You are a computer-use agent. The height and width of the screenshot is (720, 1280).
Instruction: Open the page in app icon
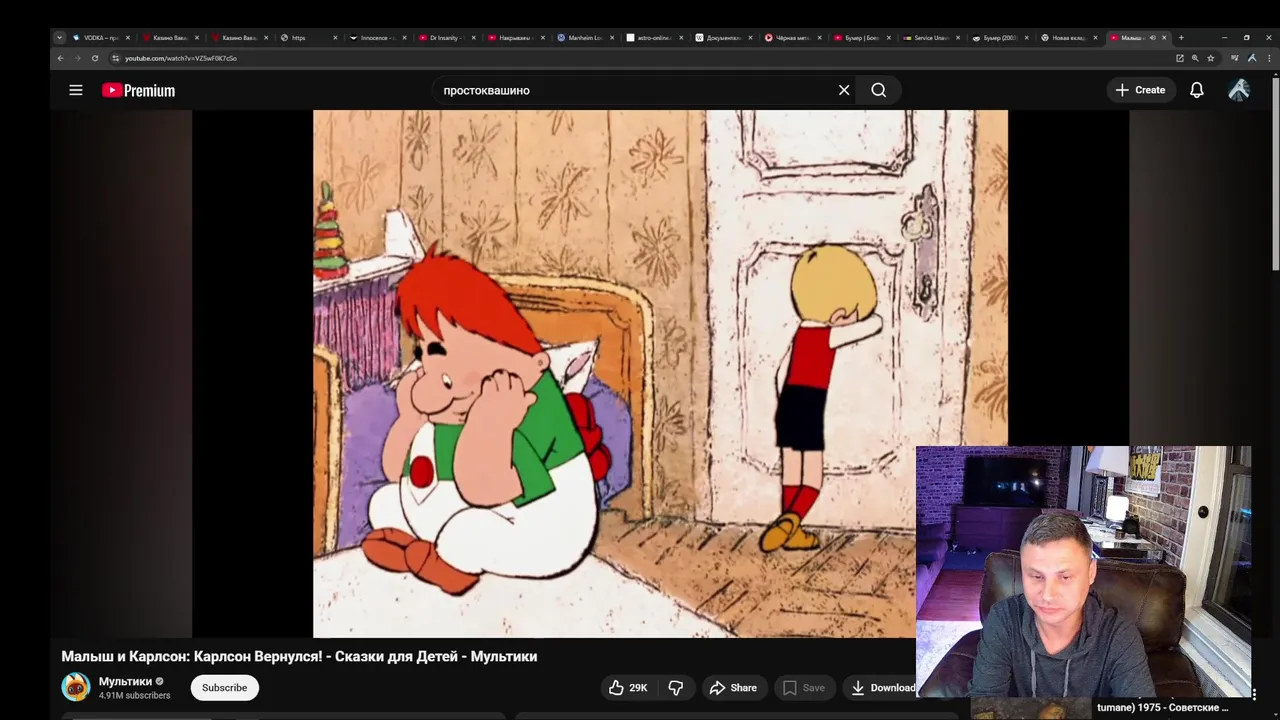1180,58
